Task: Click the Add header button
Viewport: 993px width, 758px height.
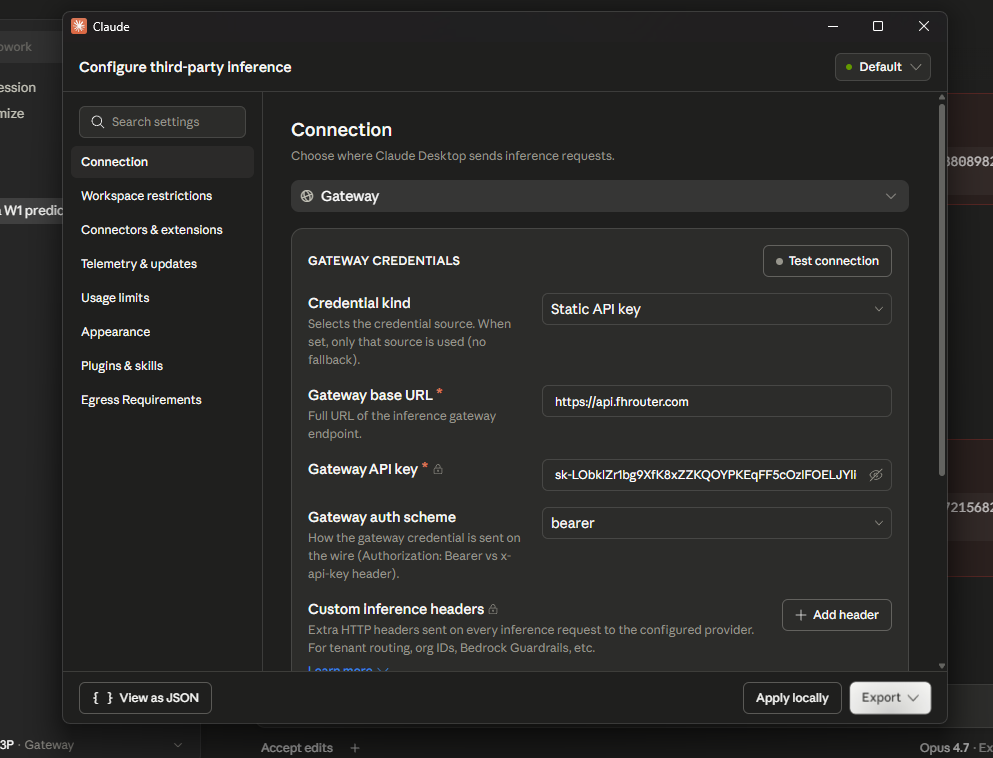Action: pos(837,615)
